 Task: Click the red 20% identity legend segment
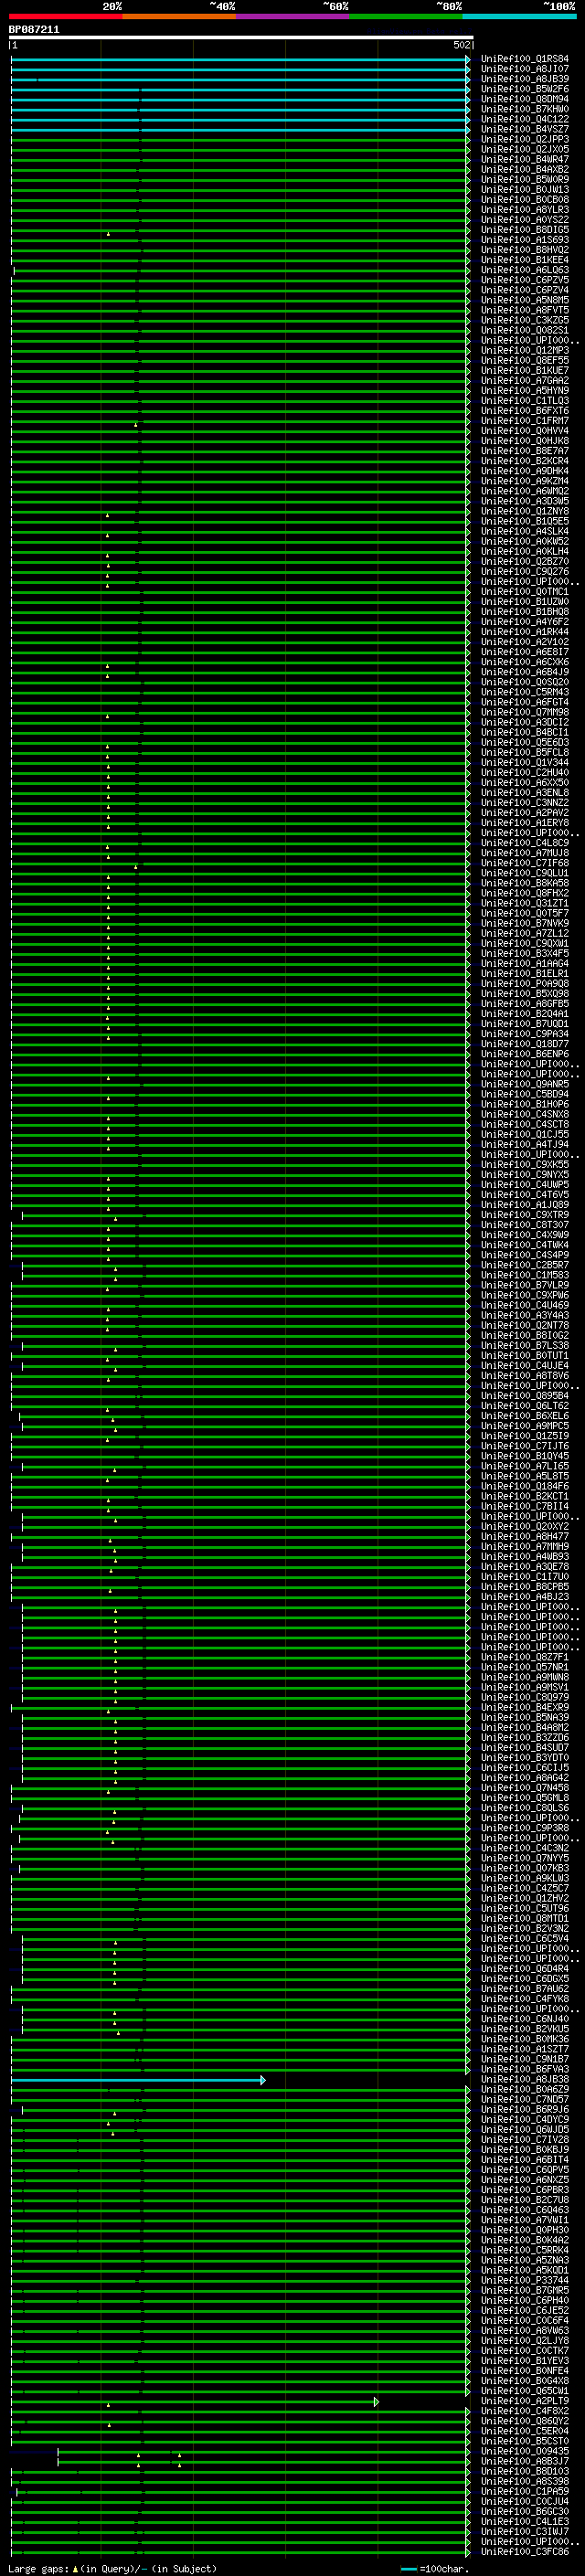click(x=66, y=16)
